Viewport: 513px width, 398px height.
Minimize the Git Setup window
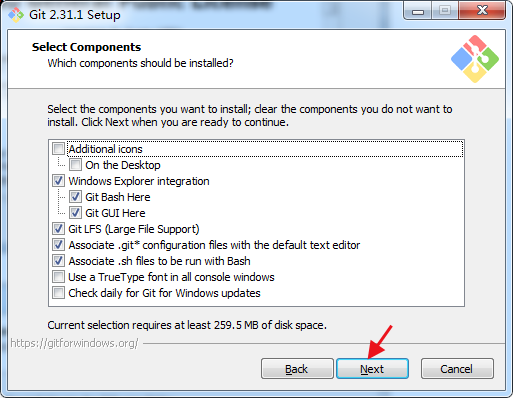click(418, 11)
